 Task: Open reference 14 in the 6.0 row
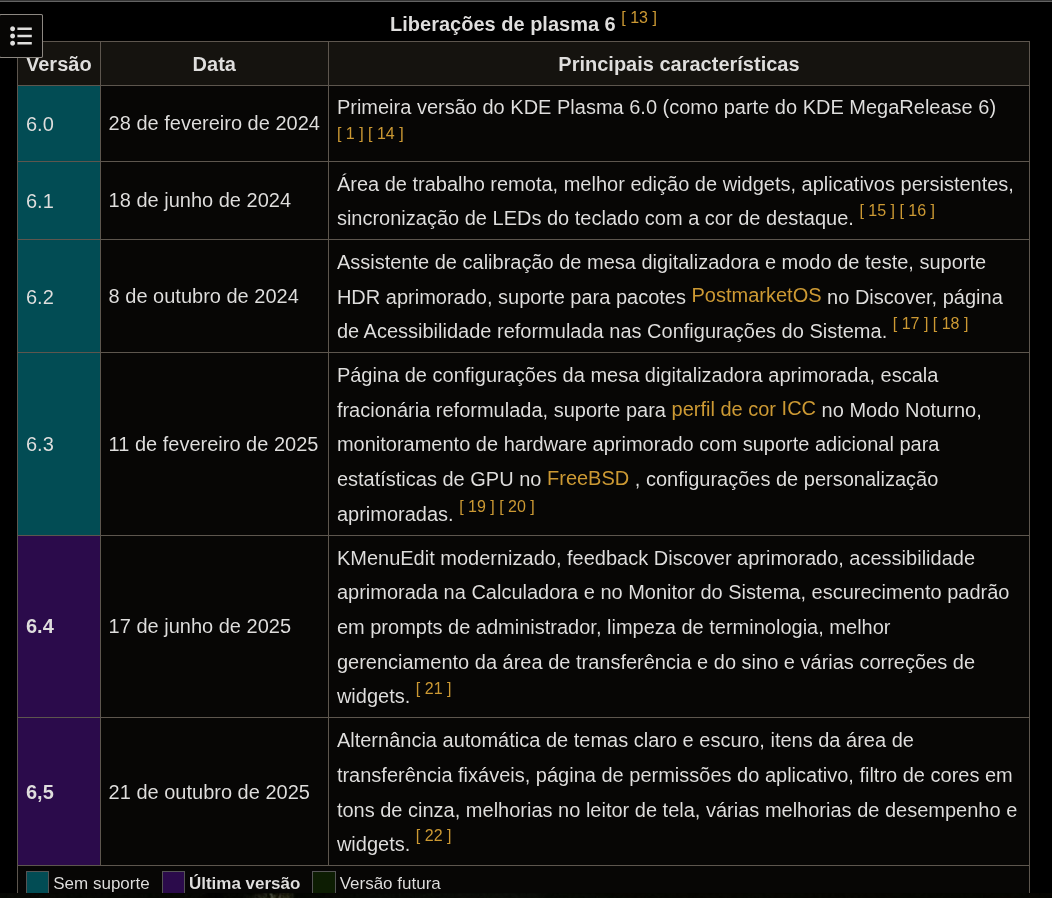(x=386, y=134)
